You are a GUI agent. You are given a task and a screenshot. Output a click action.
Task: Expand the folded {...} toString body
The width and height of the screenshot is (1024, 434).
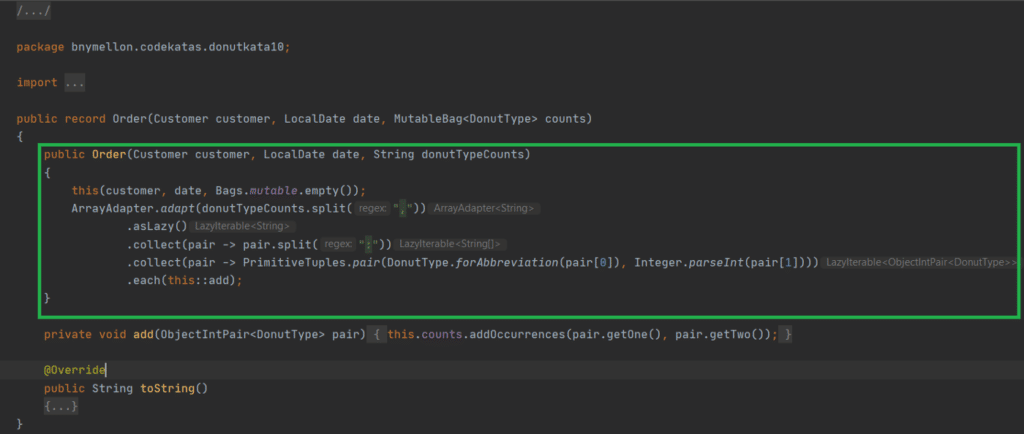[x=61, y=407]
